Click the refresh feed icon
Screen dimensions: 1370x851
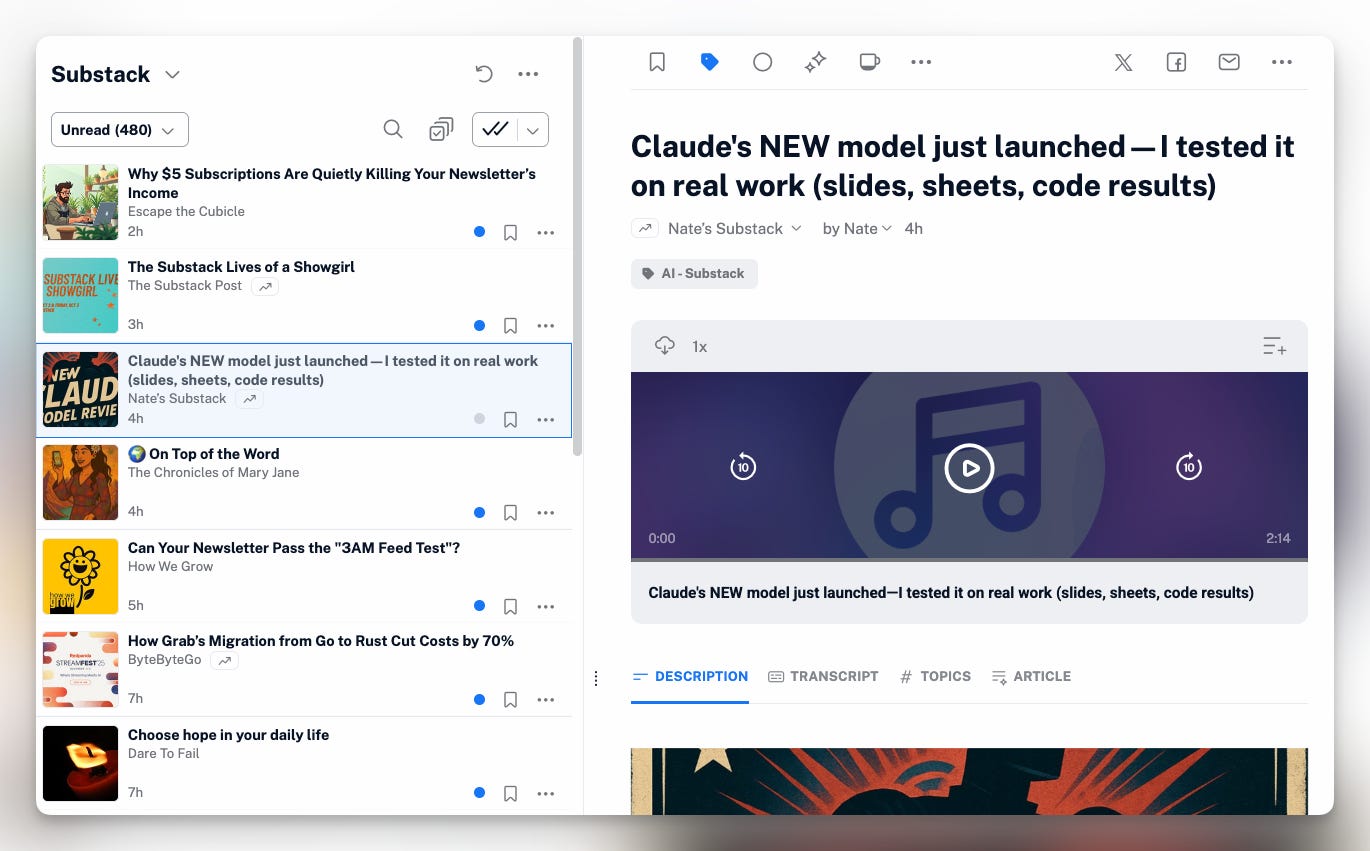click(484, 74)
